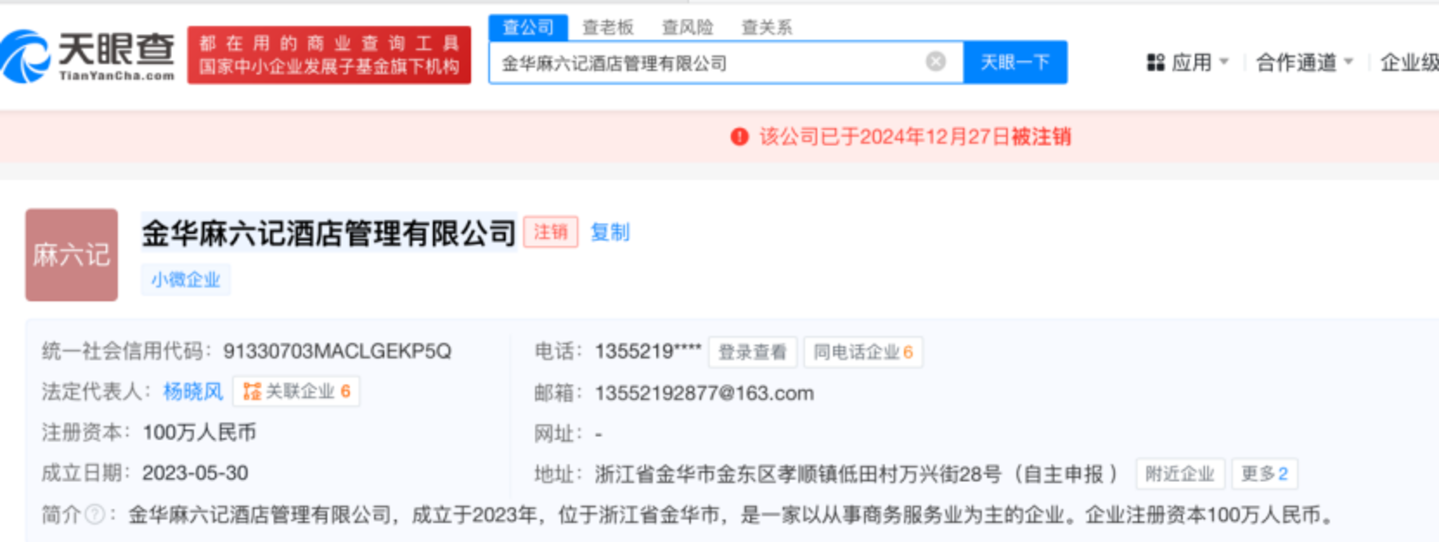Switch to the 查风险 tab

687,27
